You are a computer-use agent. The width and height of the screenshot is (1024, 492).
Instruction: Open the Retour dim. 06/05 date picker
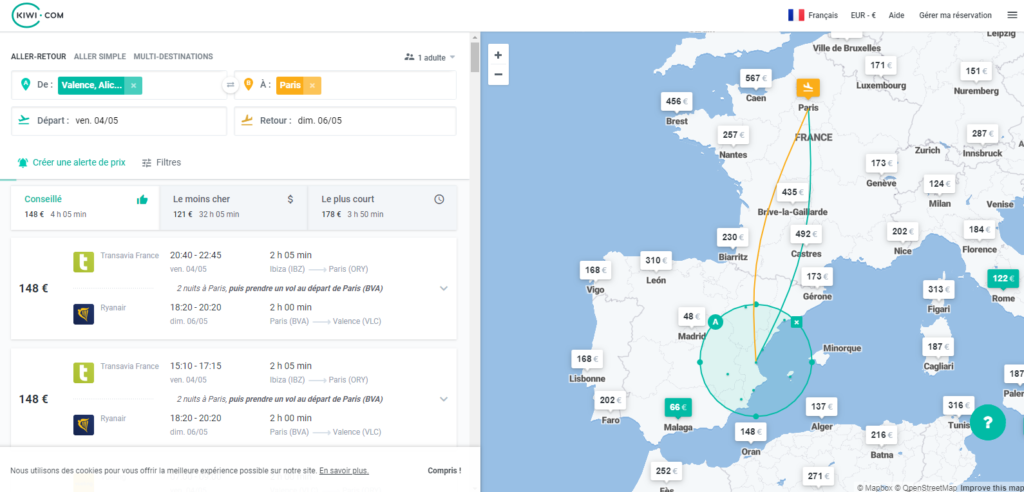tap(345, 121)
